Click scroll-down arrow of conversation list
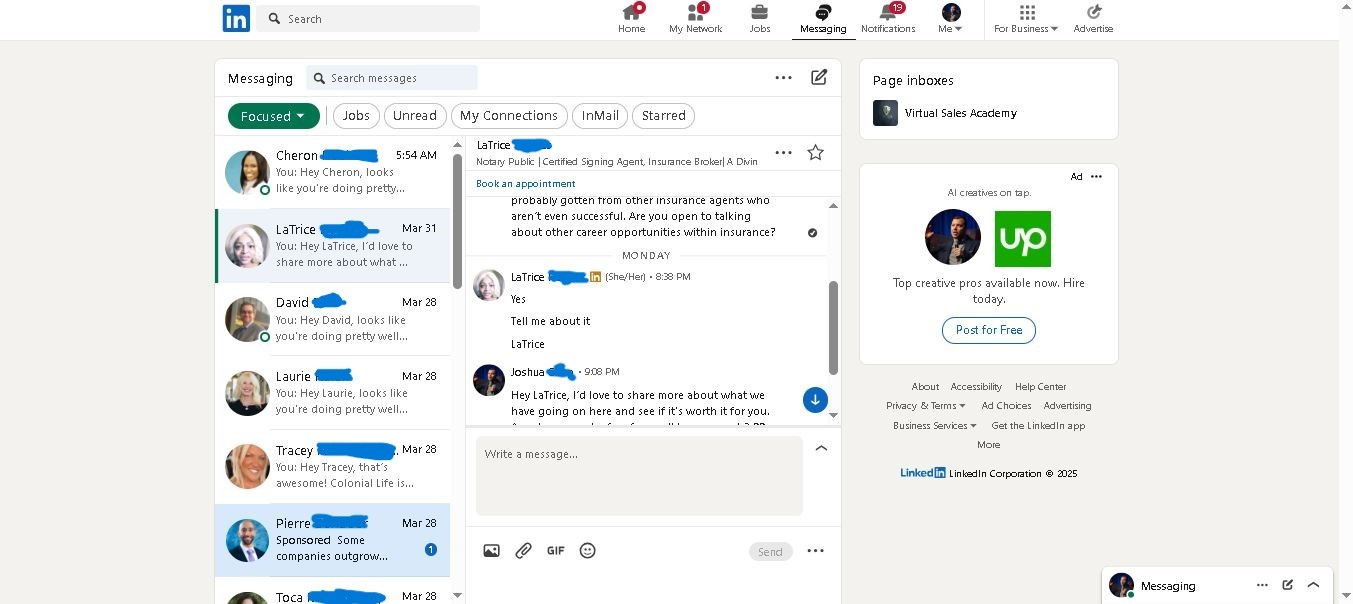The image size is (1353, 604). tap(458, 595)
